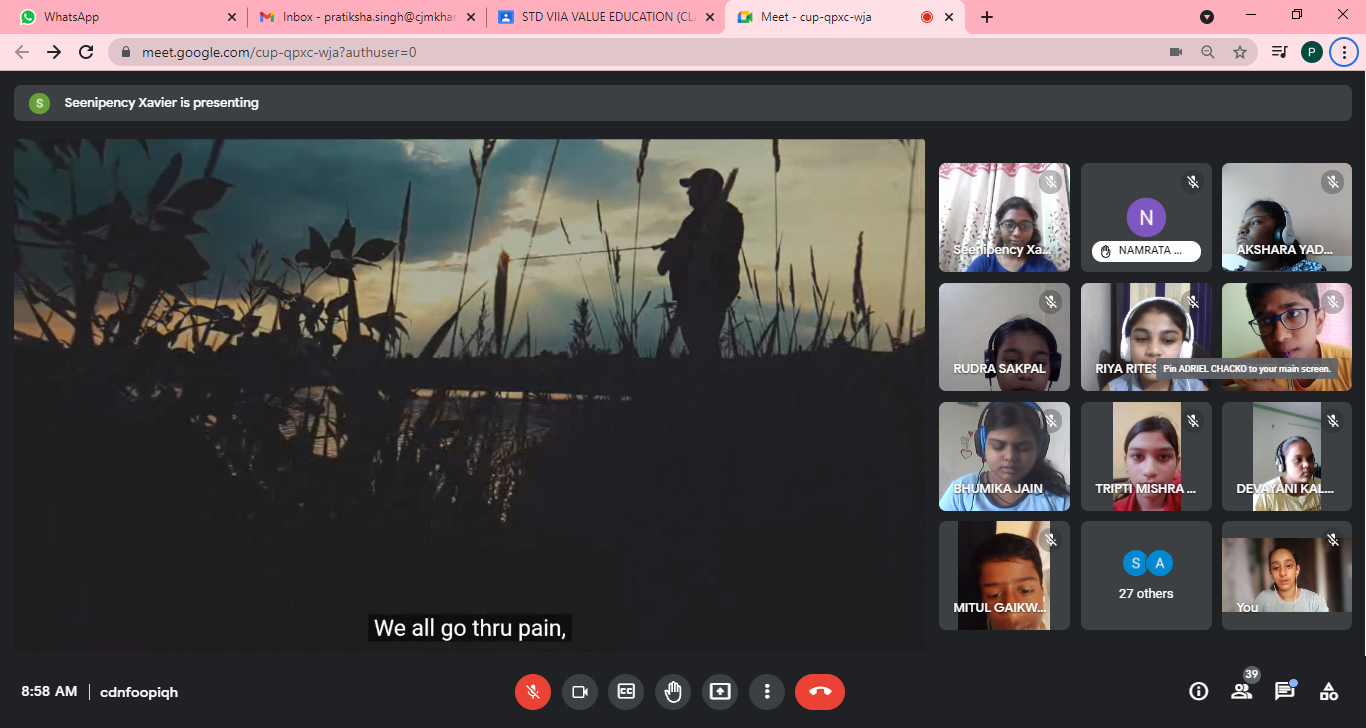This screenshot has height=728, width=1366.
Task: Reload the current page
Action: point(86,52)
